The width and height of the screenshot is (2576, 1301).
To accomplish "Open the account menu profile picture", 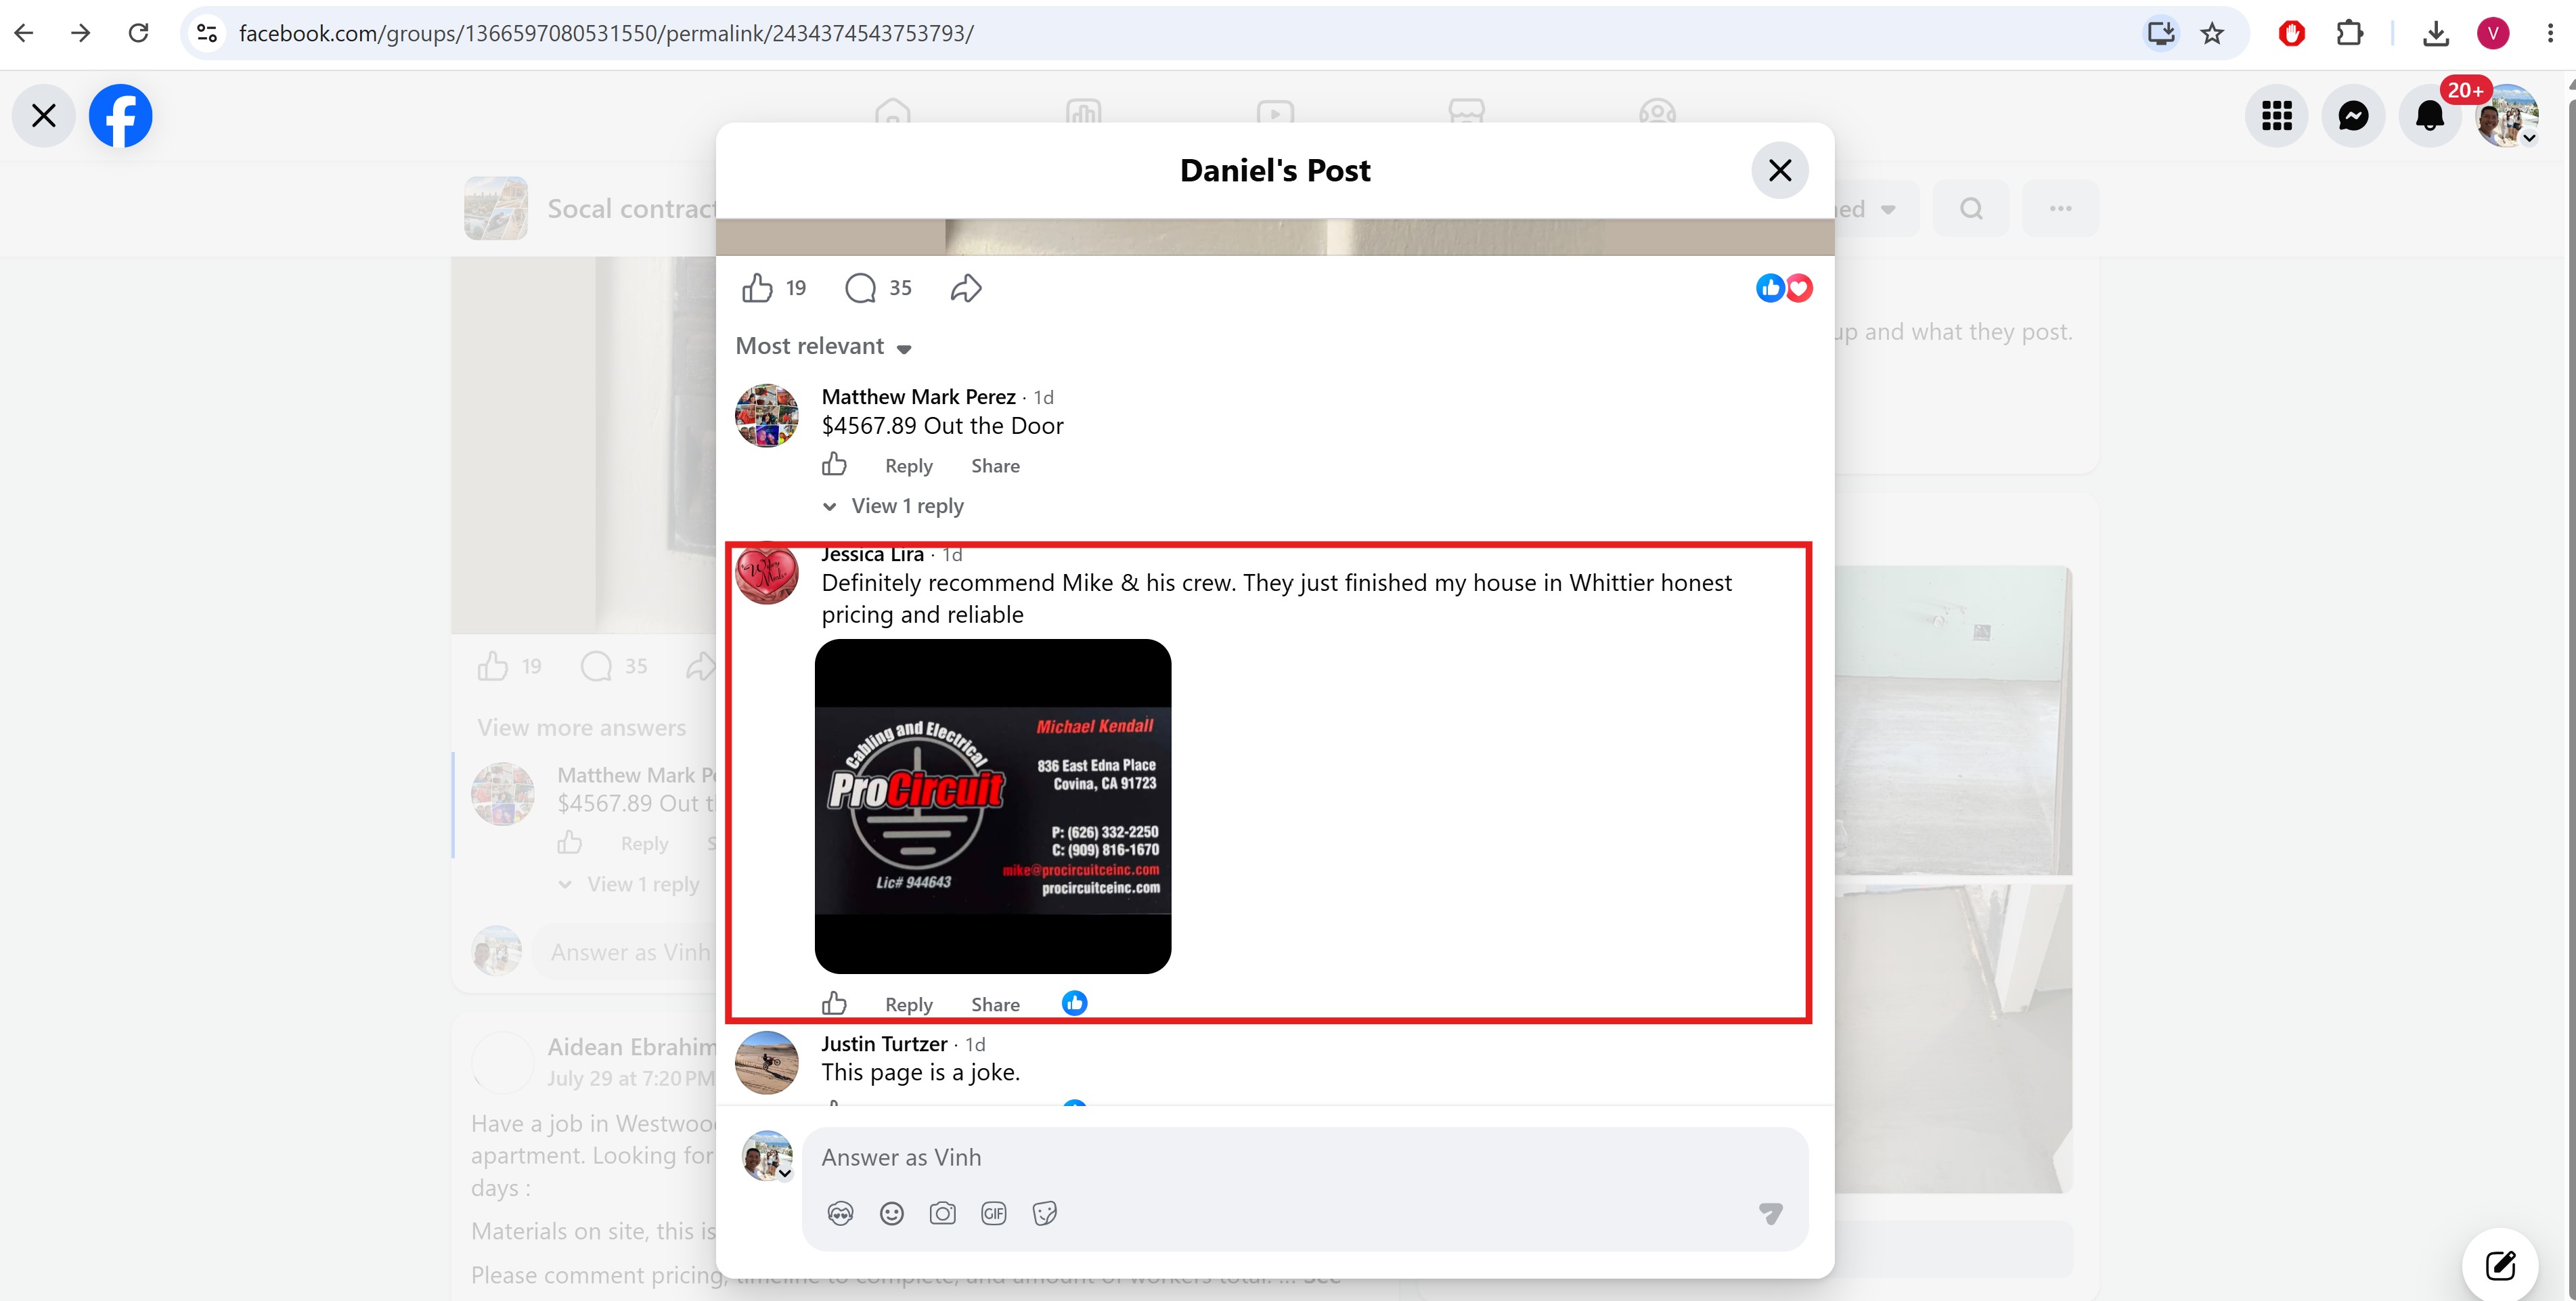I will pyautogui.click(x=2507, y=116).
